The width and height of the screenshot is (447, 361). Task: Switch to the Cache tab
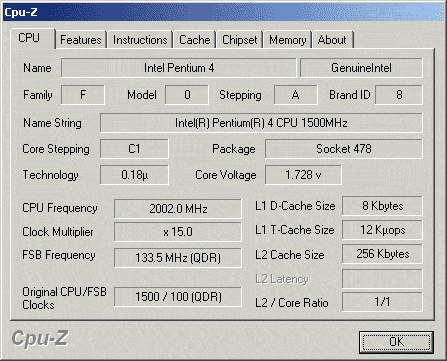[195, 40]
